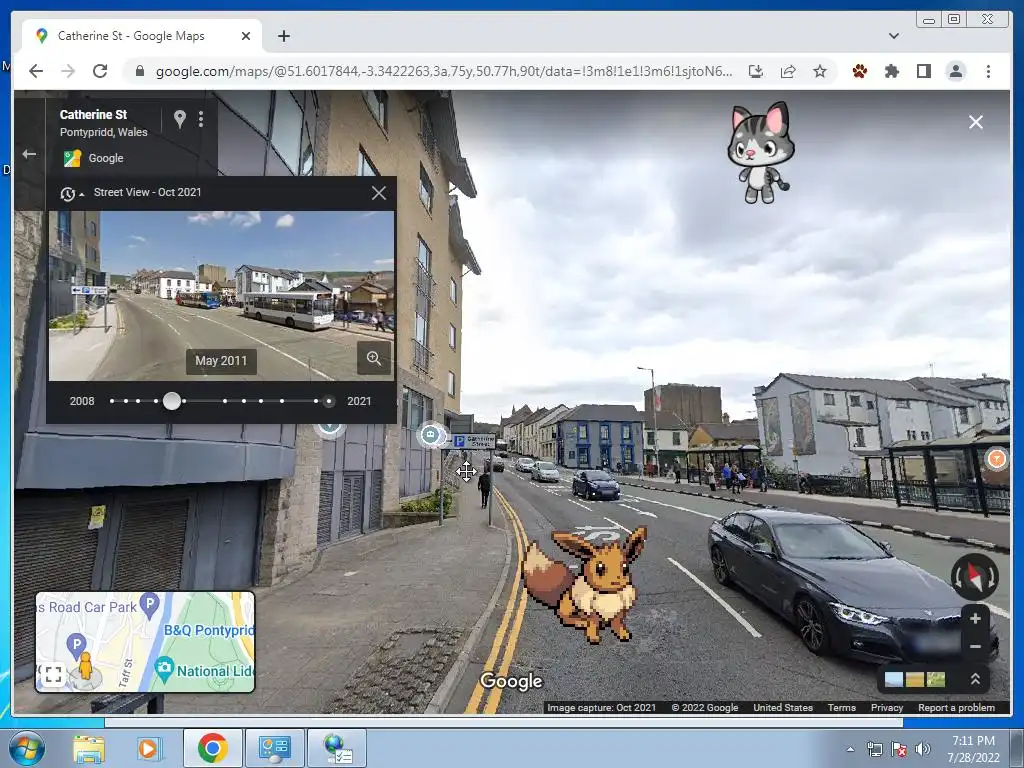Image resolution: width=1024 pixels, height=768 pixels.
Task: Click National Lido camera marker on minimap
Action: coord(164,667)
